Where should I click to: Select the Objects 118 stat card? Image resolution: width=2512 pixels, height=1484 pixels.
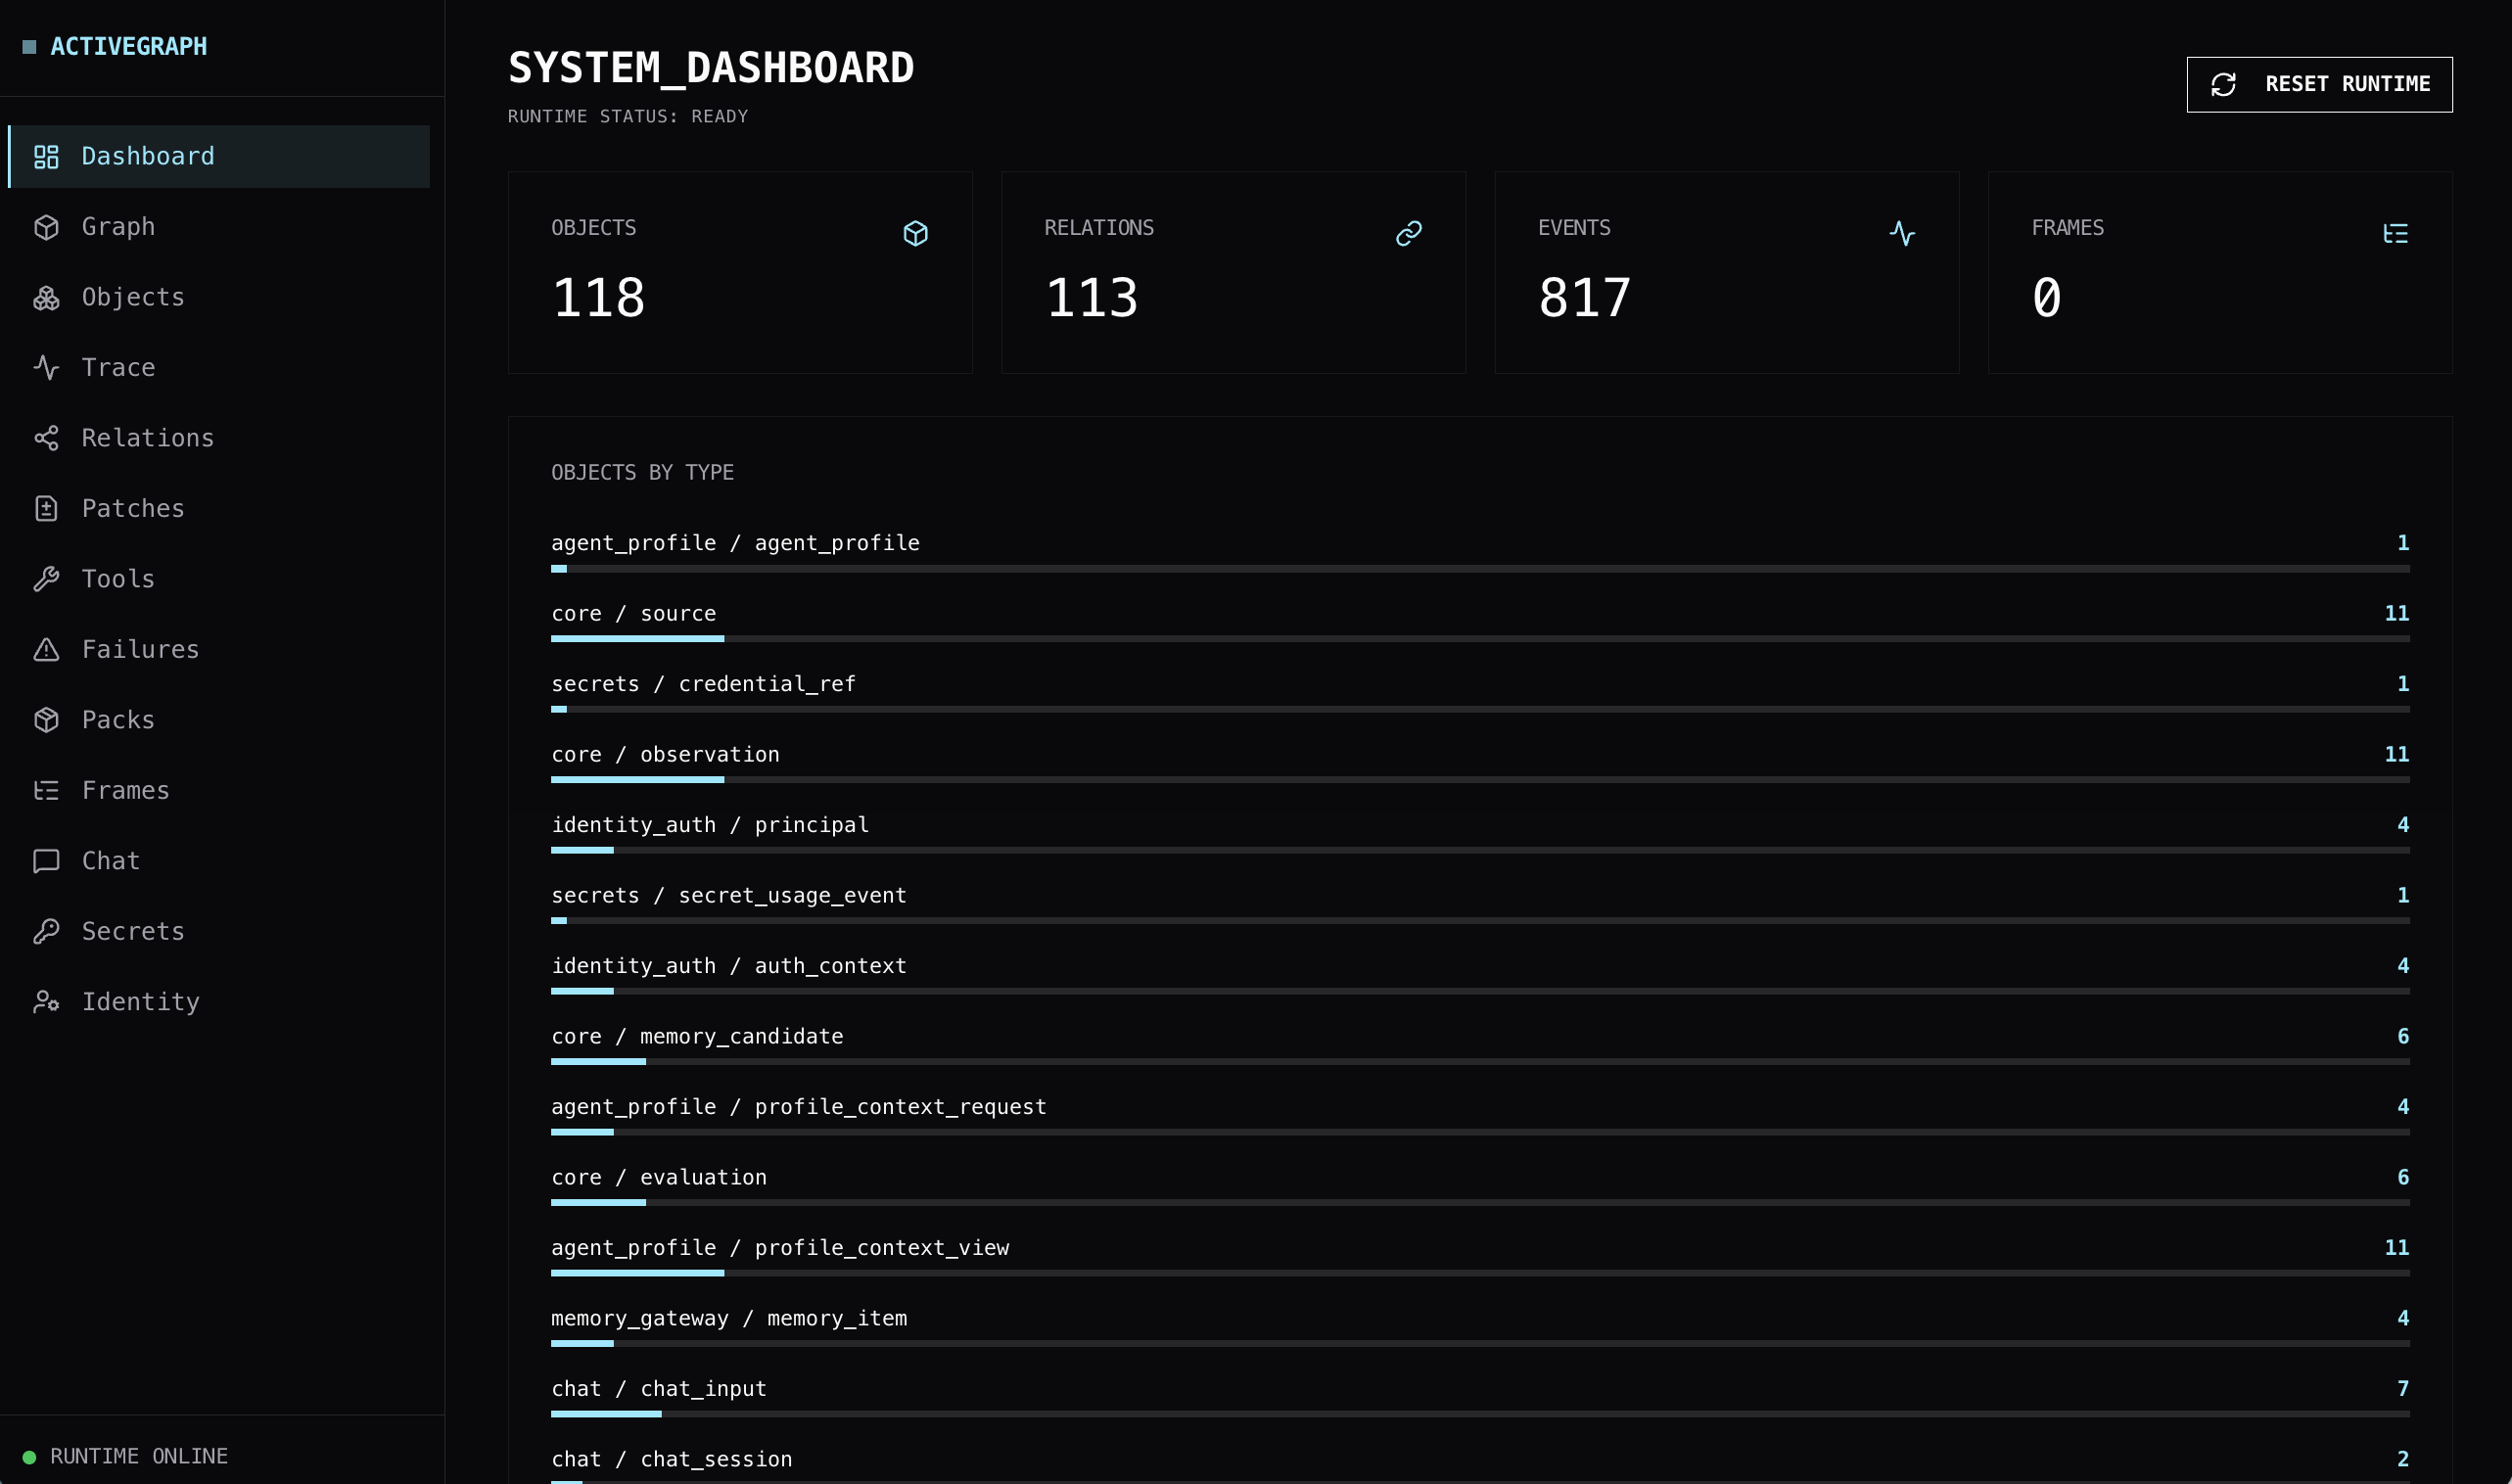(x=740, y=273)
